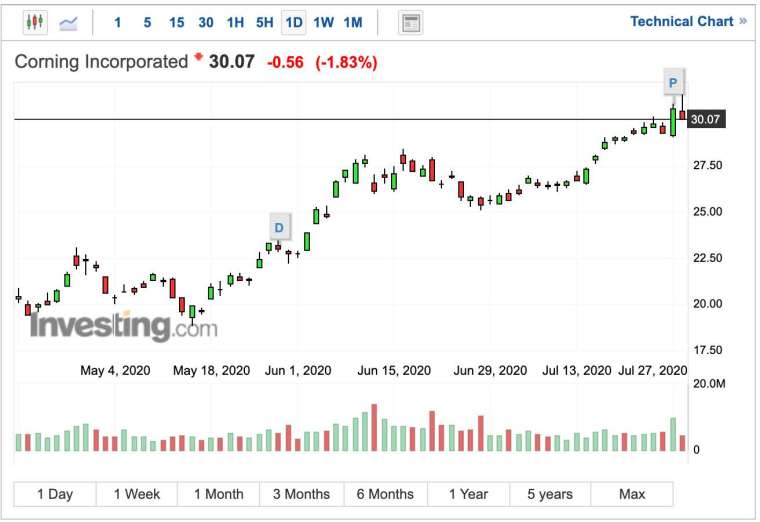The image size is (760, 522).
Task: Show the 1 Month range
Action: pos(219,494)
